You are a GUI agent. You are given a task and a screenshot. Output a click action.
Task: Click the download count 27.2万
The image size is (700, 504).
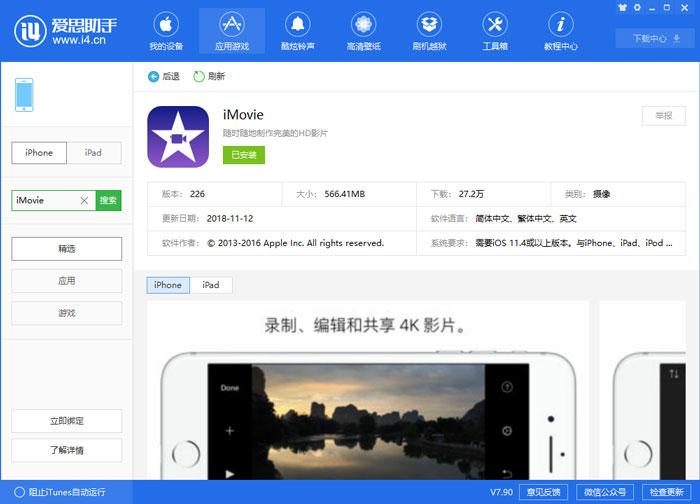471,194
